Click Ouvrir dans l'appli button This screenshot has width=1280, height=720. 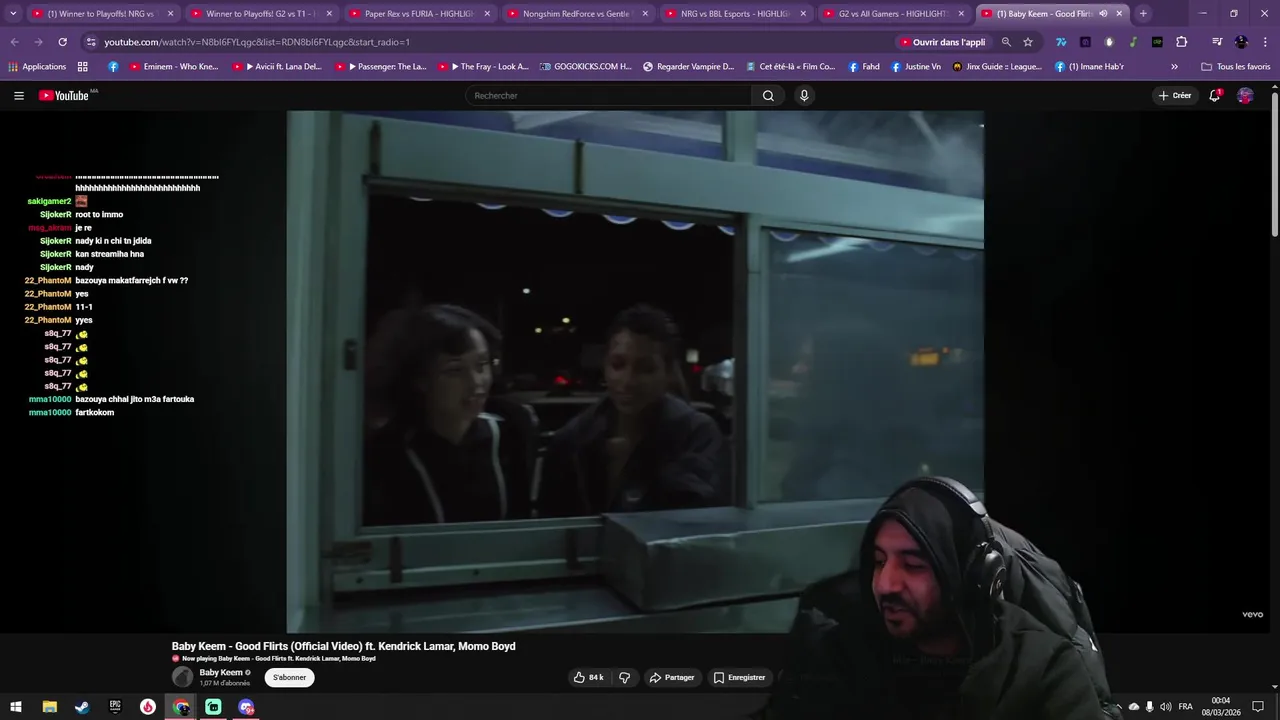942,42
